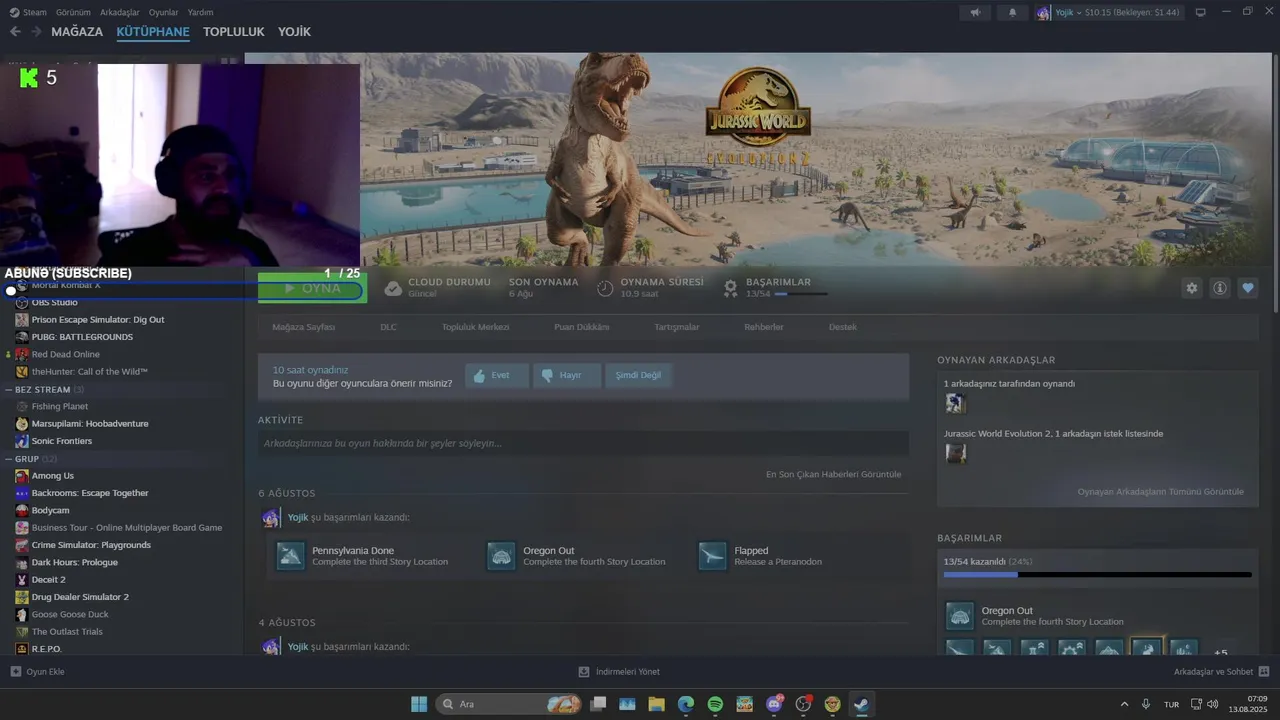Screen dimensions: 1280x720
Task: Click Flapped achievement icon
Action: pos(713,556)
